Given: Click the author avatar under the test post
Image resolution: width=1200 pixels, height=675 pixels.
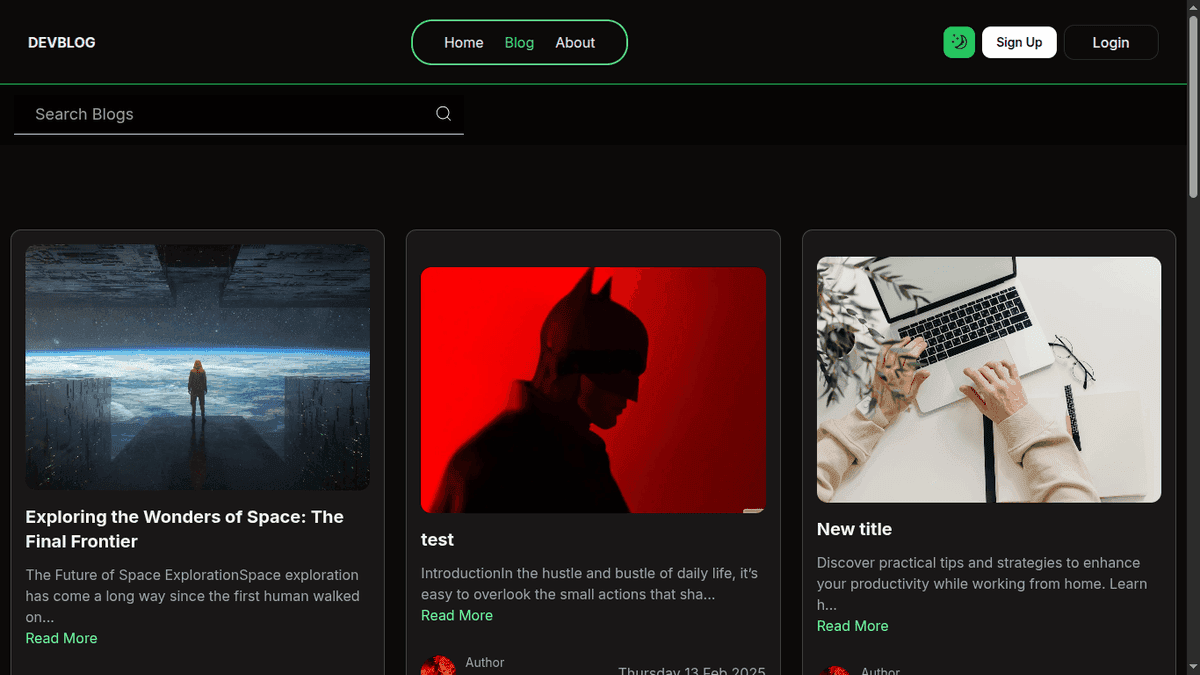Looking at the screenshot, I should tap(438, 664).
